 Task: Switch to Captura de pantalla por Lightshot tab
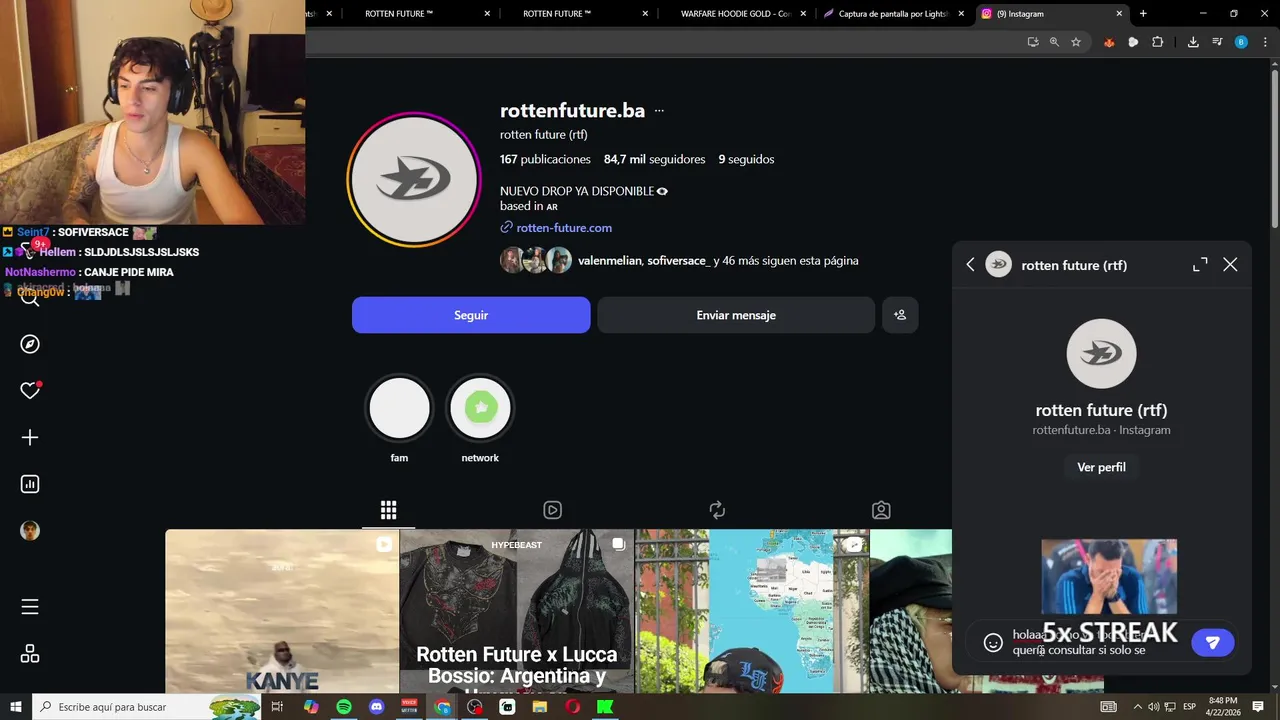pos(895,14)
